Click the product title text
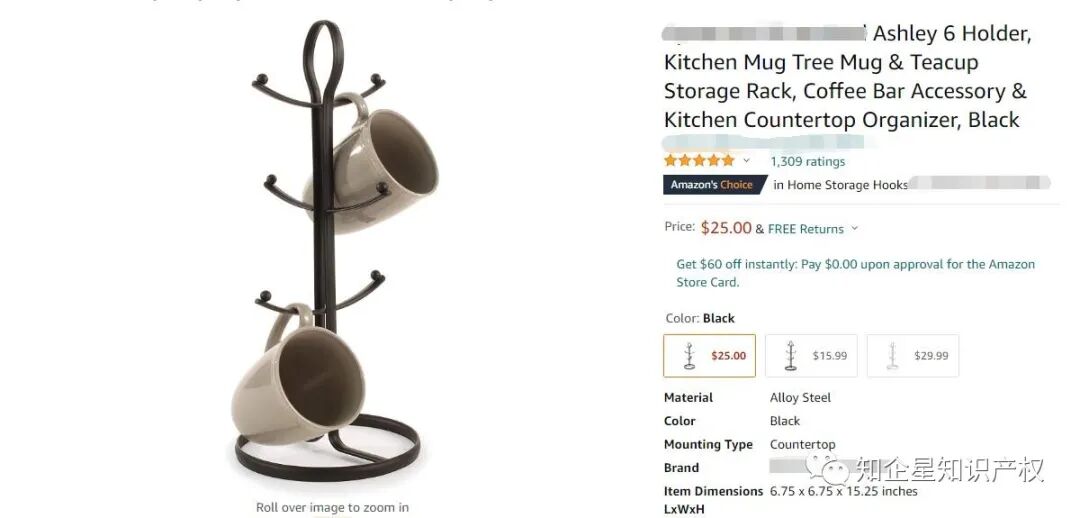 click(847, 76)
